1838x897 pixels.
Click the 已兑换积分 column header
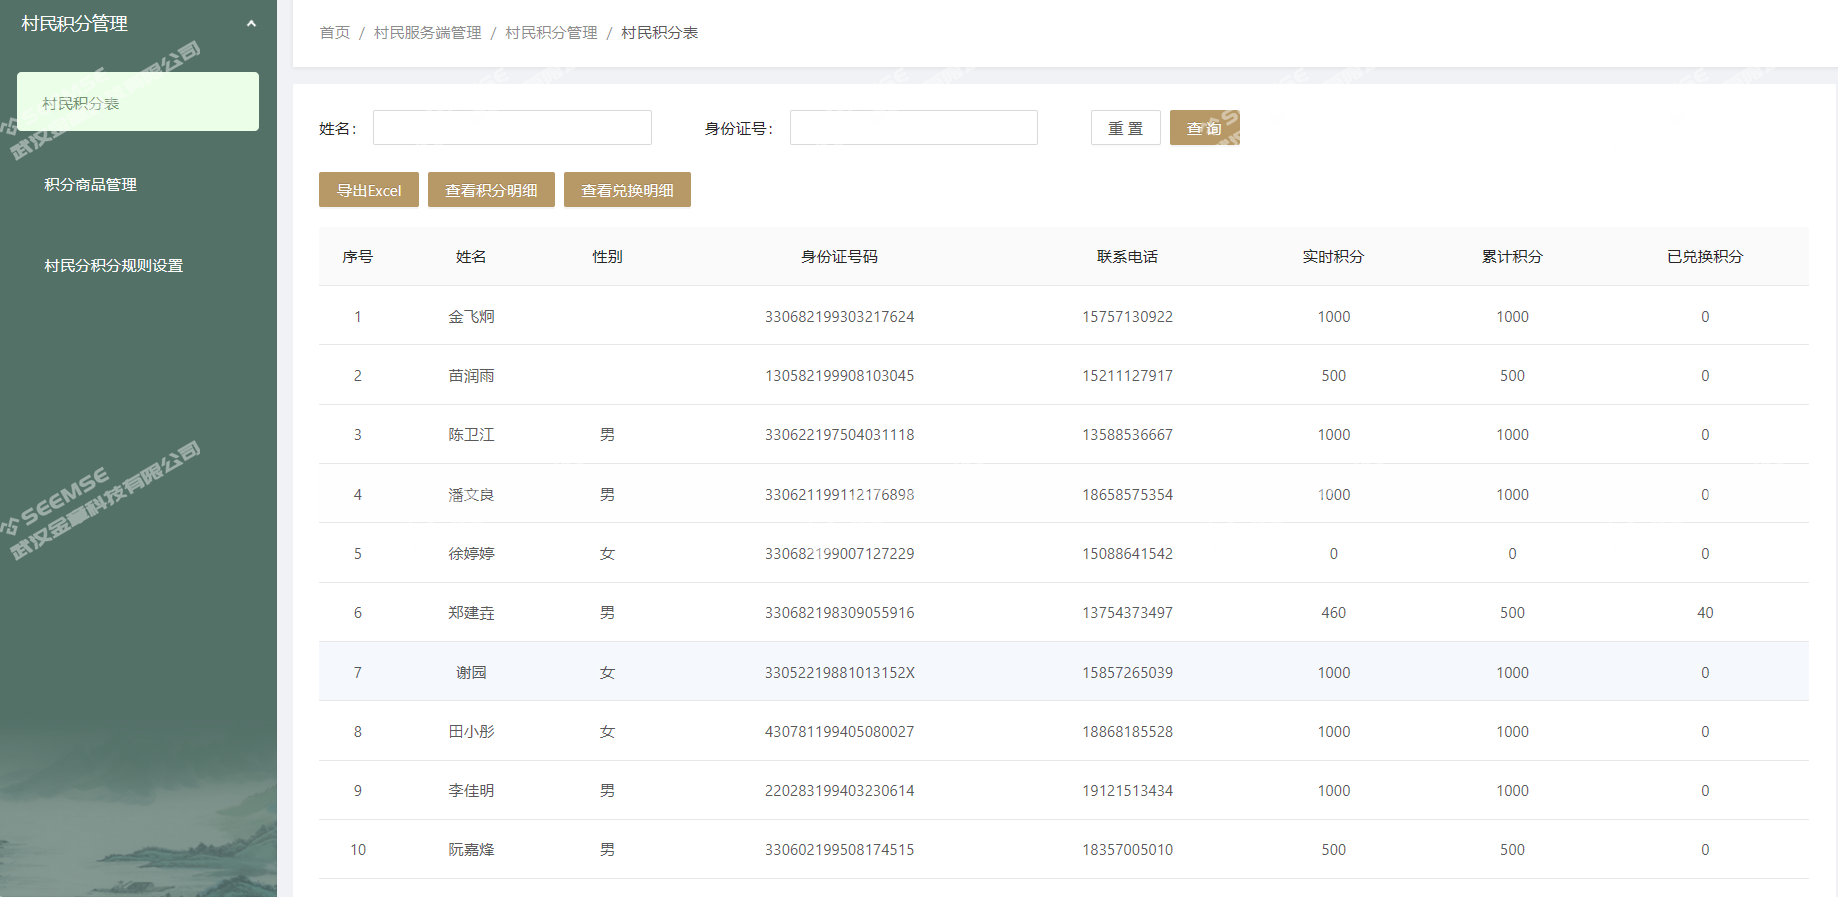(x=1704, y=257)
